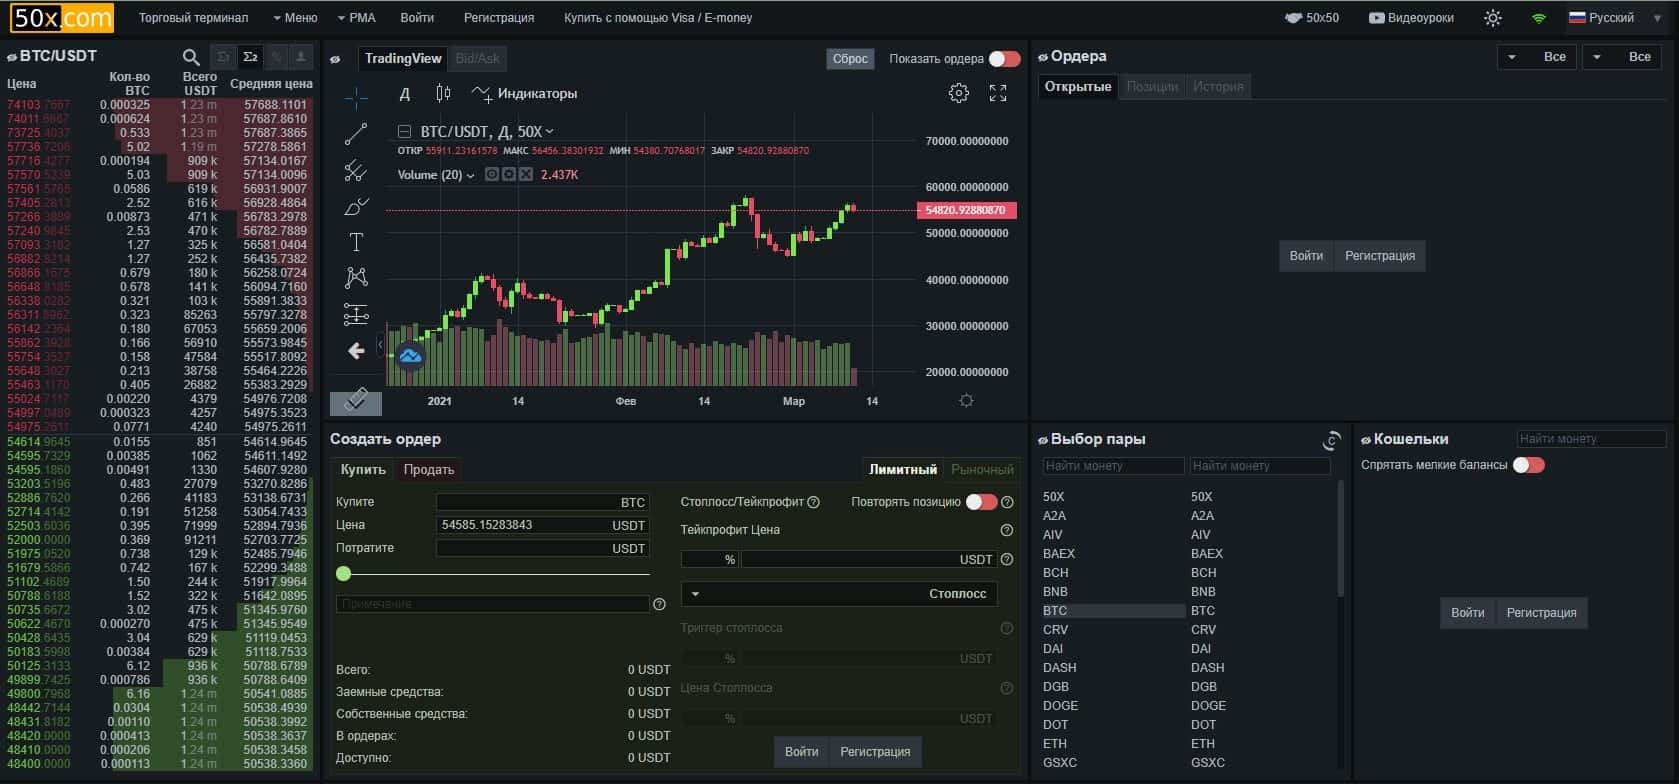The height and width of the screenshot is (784, 1679).
Task: Select the trend line drawing tool
Action: coord(356,134)
